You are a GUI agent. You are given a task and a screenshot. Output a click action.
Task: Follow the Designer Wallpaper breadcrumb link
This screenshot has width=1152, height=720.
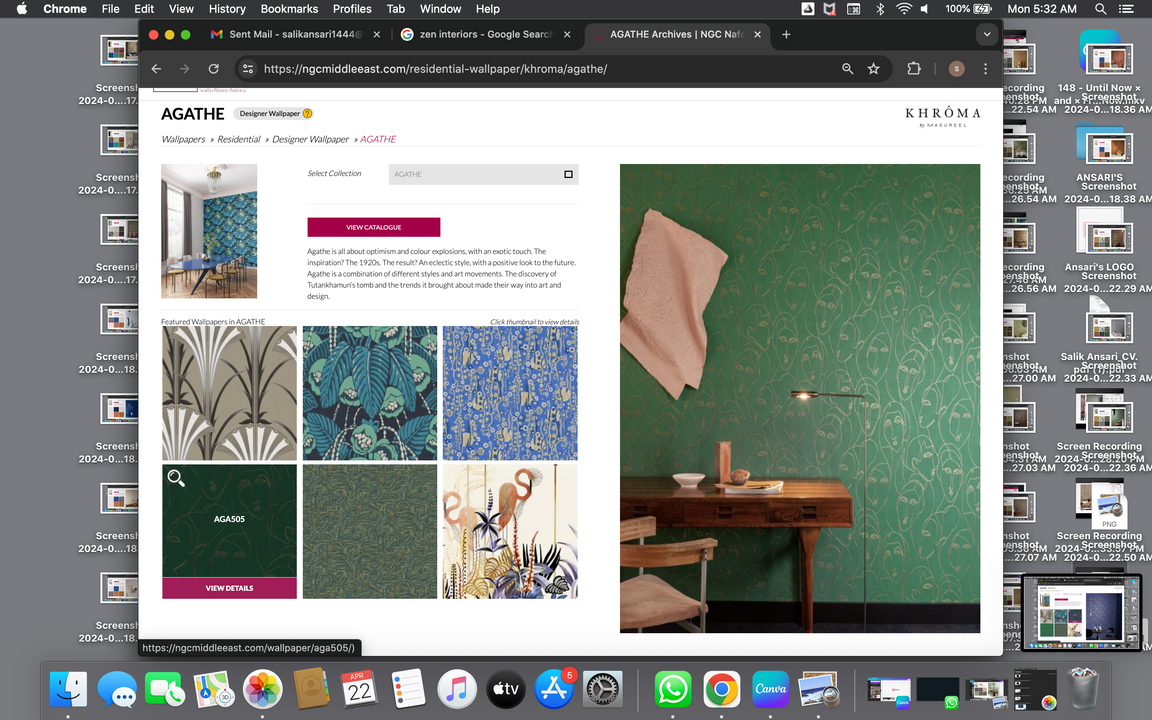click(x=310, y=139)
